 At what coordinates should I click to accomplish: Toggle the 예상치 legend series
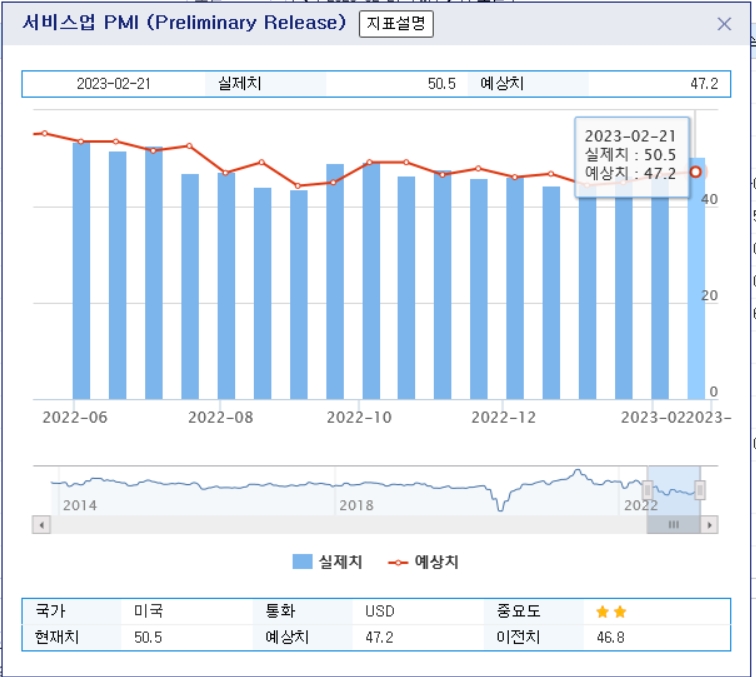[423, 561]
